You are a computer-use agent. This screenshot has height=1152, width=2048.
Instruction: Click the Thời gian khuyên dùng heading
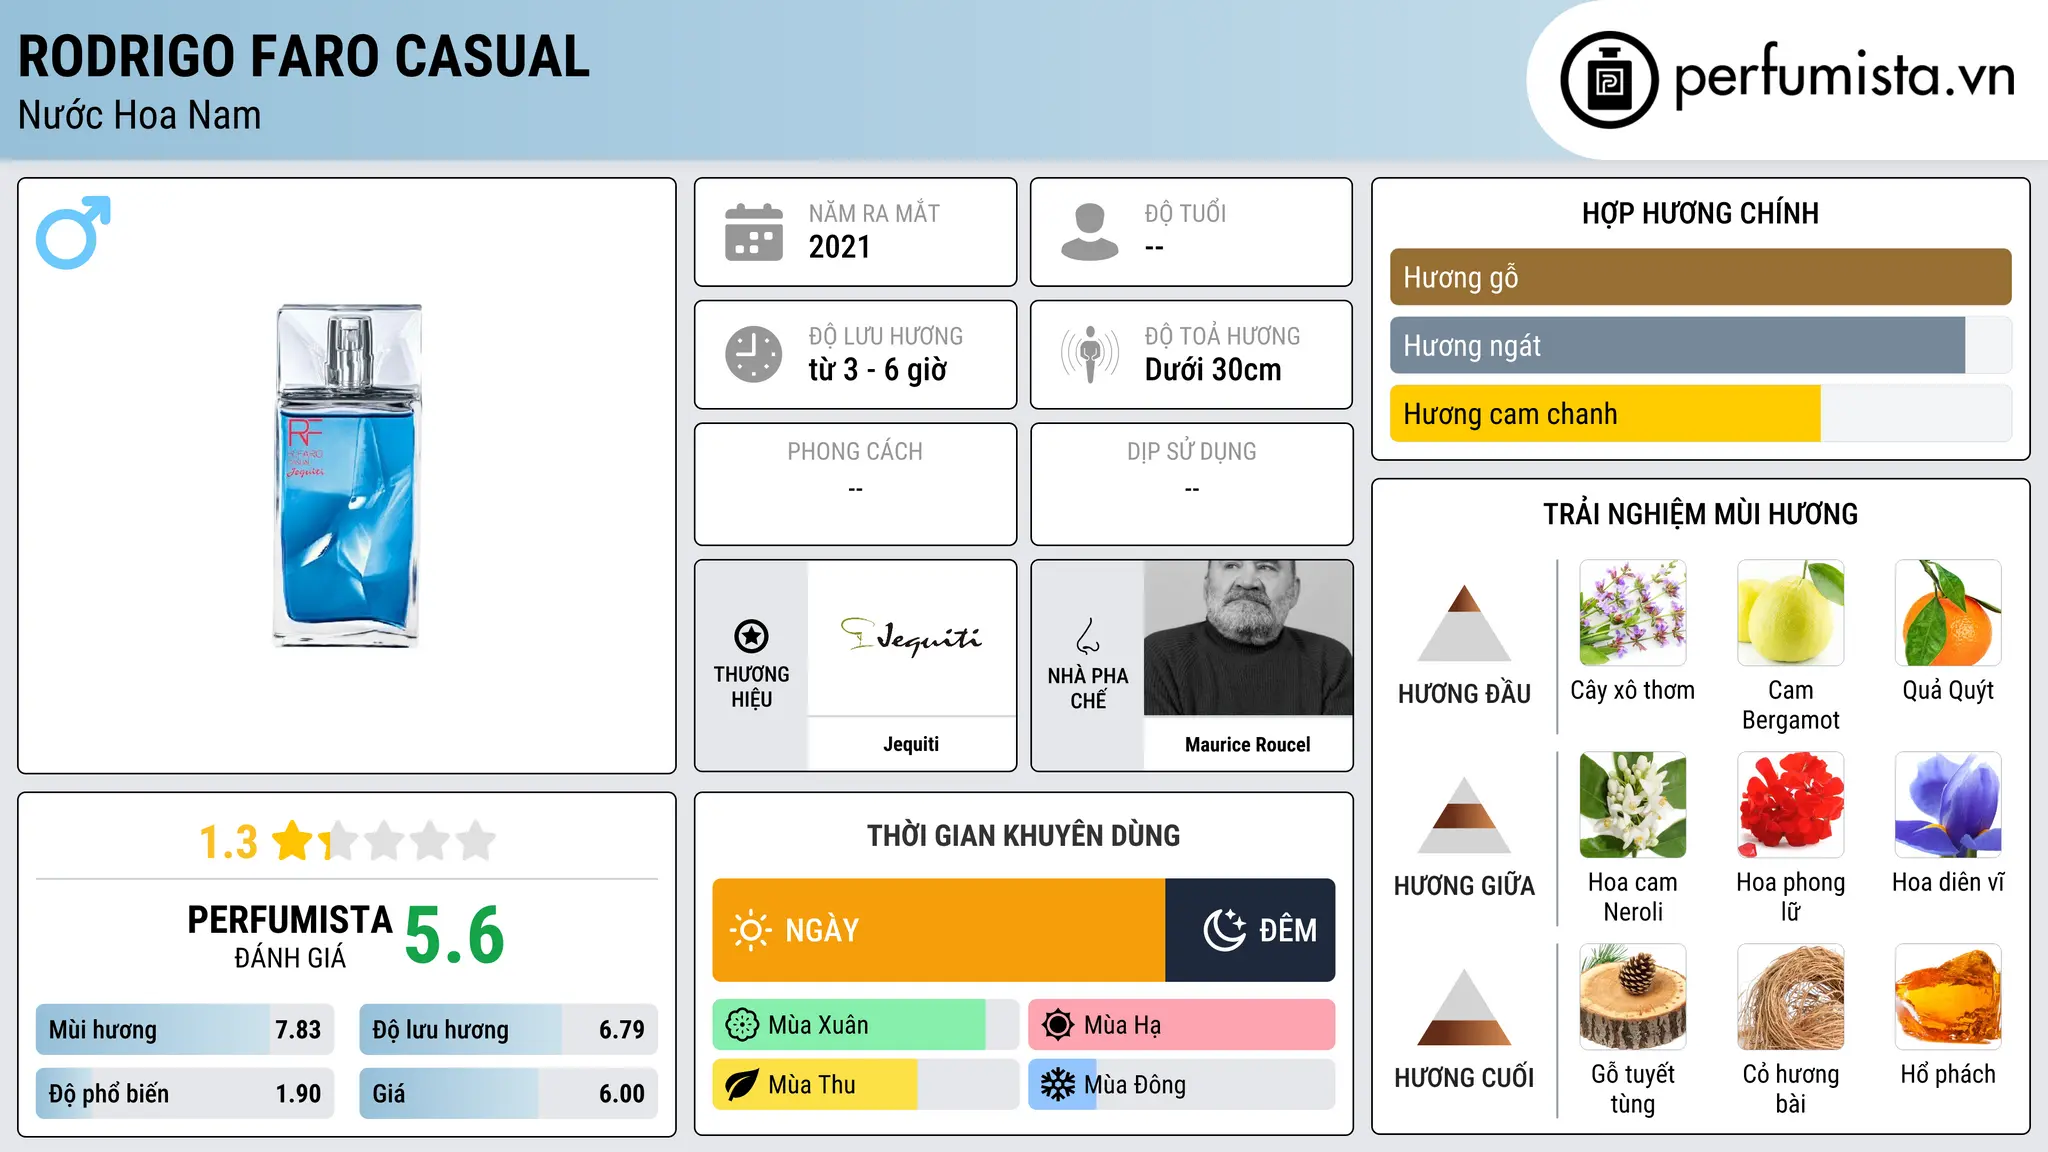coord(1023,835)
